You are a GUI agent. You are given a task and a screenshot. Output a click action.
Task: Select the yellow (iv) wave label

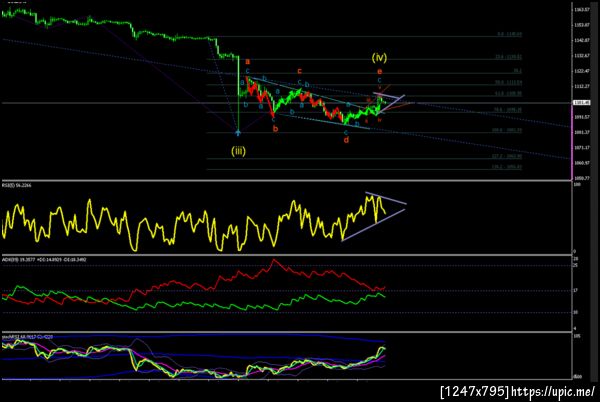coord(379,57)
